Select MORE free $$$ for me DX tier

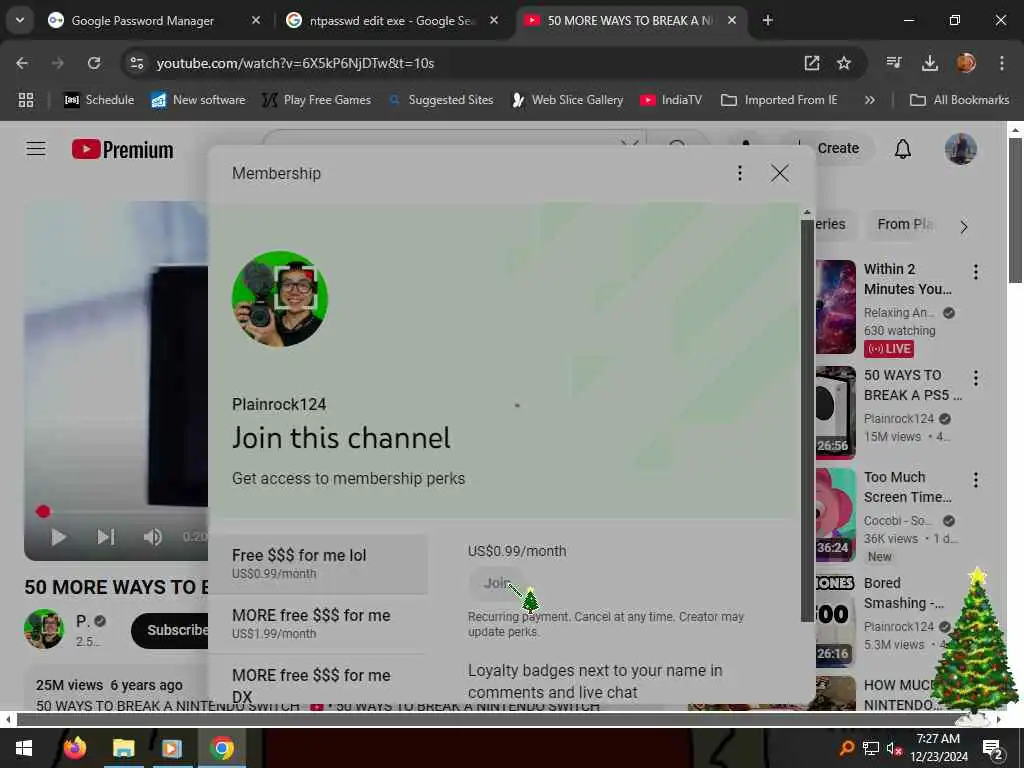[x=319, y=683]
